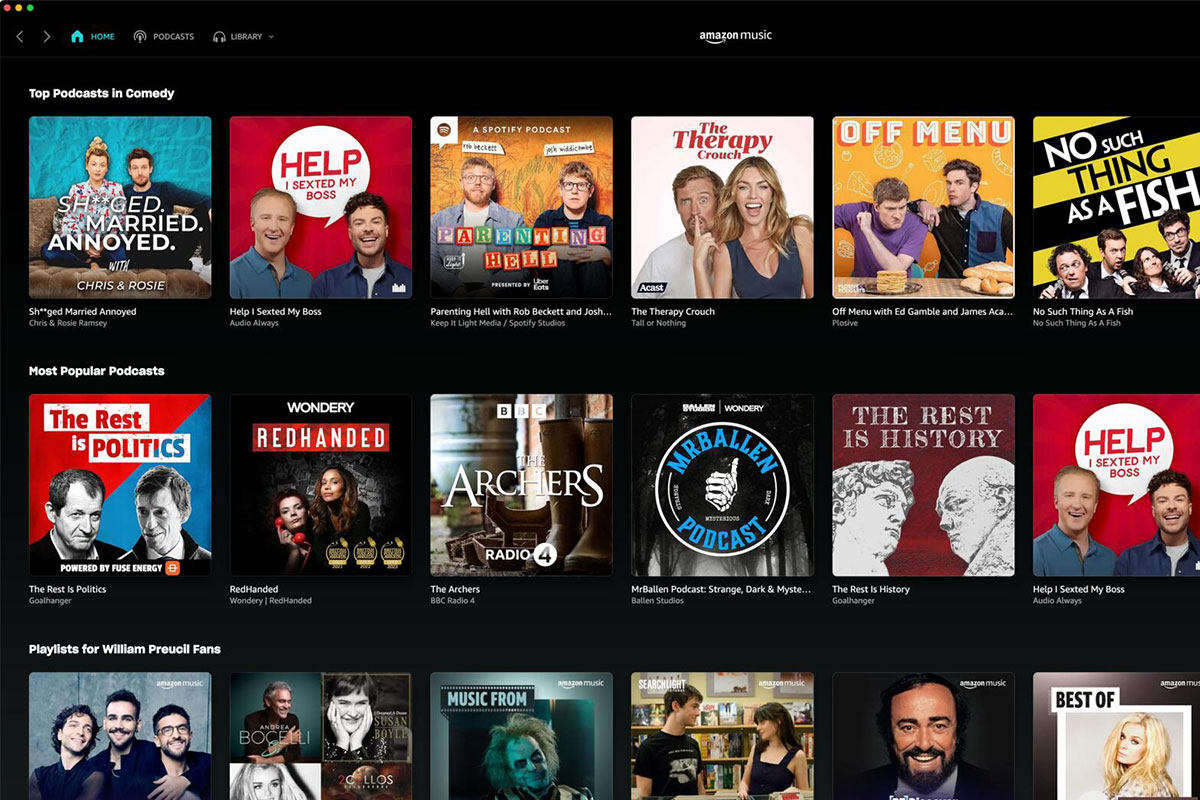
Task: Click the Home house icon
Action: tap(76, 35)
